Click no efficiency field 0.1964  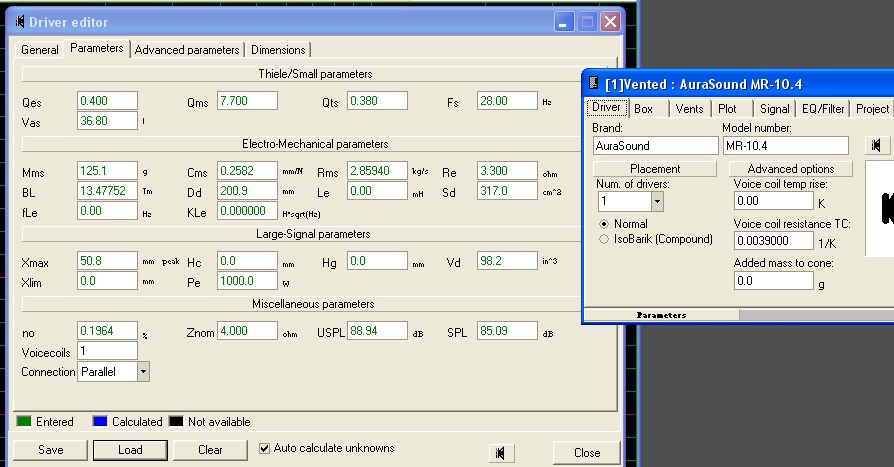tap(107, 331)
